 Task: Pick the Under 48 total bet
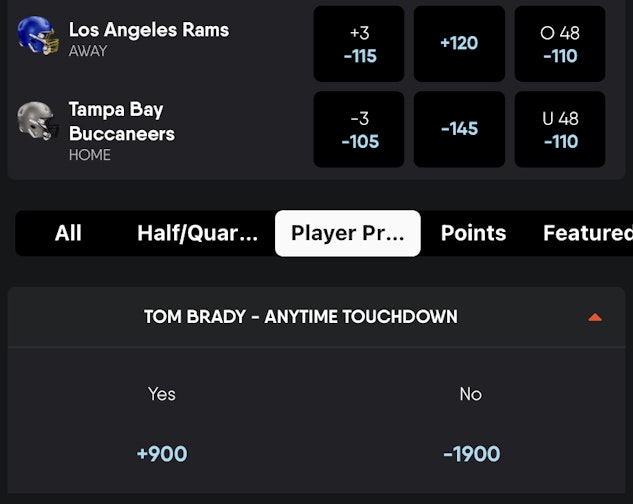coord(560,130)
